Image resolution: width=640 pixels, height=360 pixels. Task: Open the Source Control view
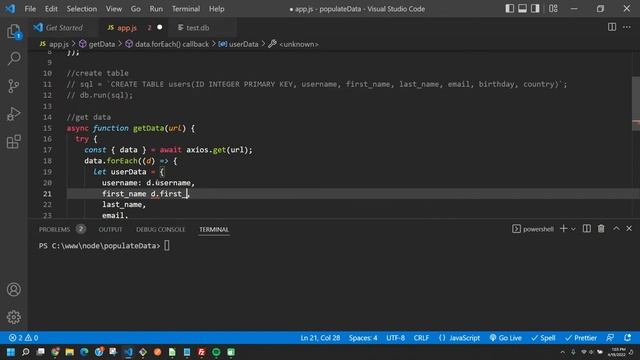(13, 86)
